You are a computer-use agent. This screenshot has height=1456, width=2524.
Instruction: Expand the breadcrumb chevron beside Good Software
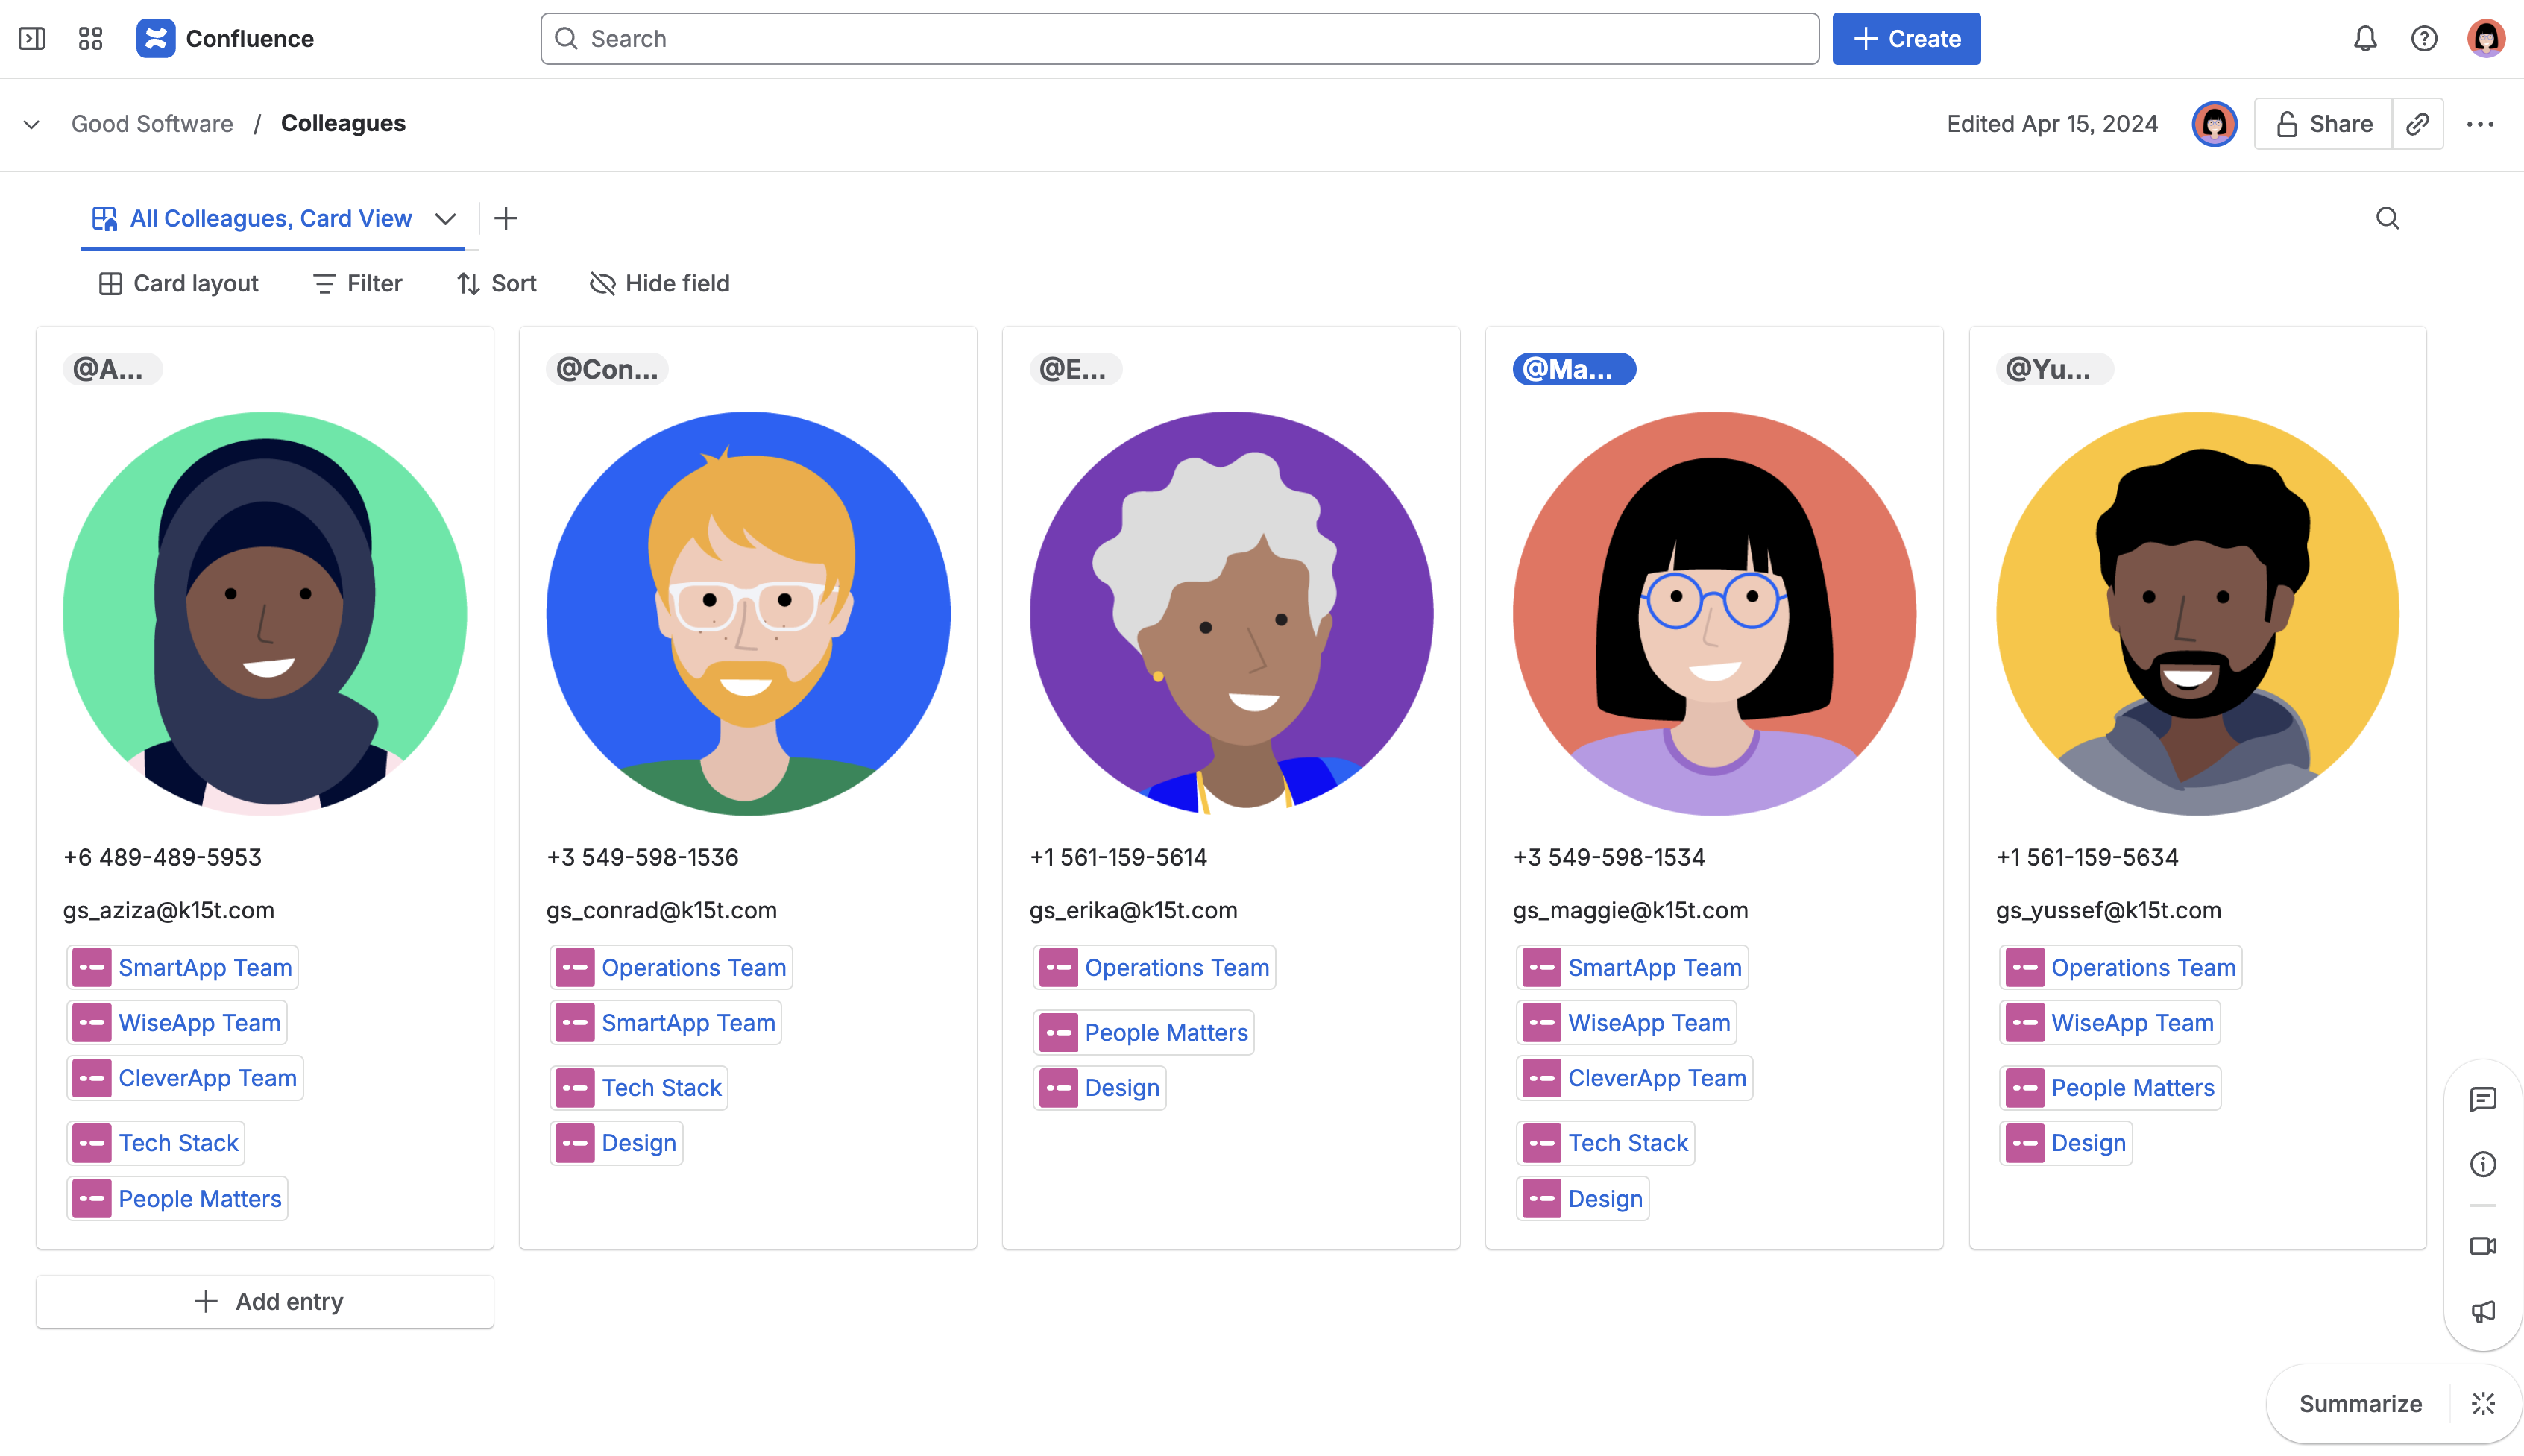pos(32,124)
